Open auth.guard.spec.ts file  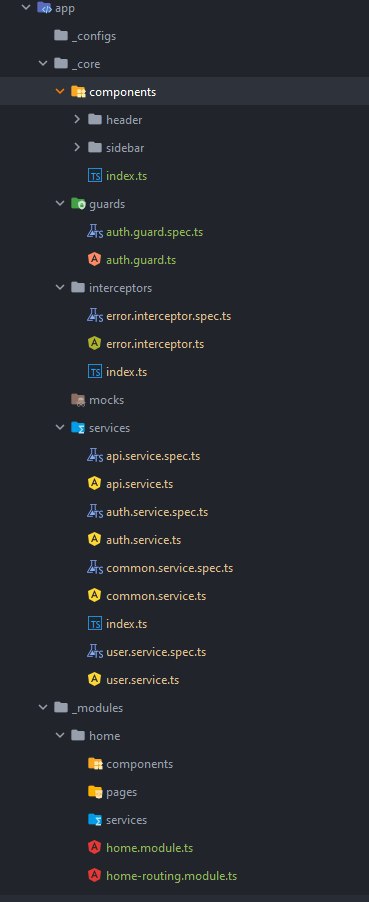[154, 232]
